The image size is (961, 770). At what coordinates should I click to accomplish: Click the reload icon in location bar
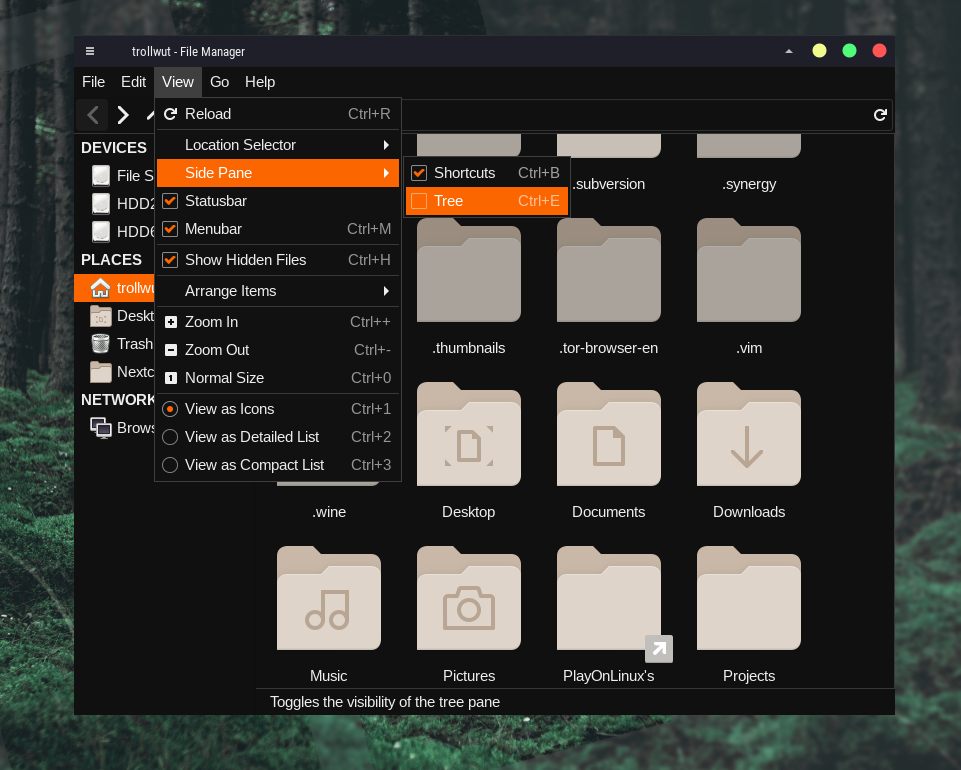(x=880, y=115)
